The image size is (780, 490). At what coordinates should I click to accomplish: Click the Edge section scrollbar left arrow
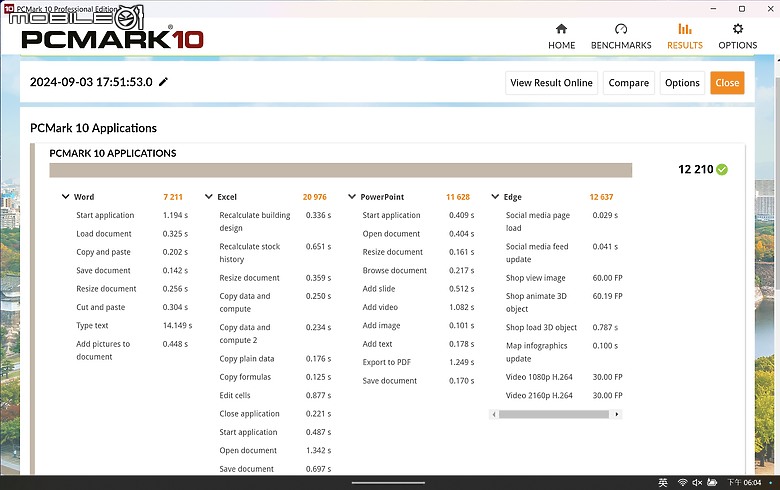pos(493,414)
